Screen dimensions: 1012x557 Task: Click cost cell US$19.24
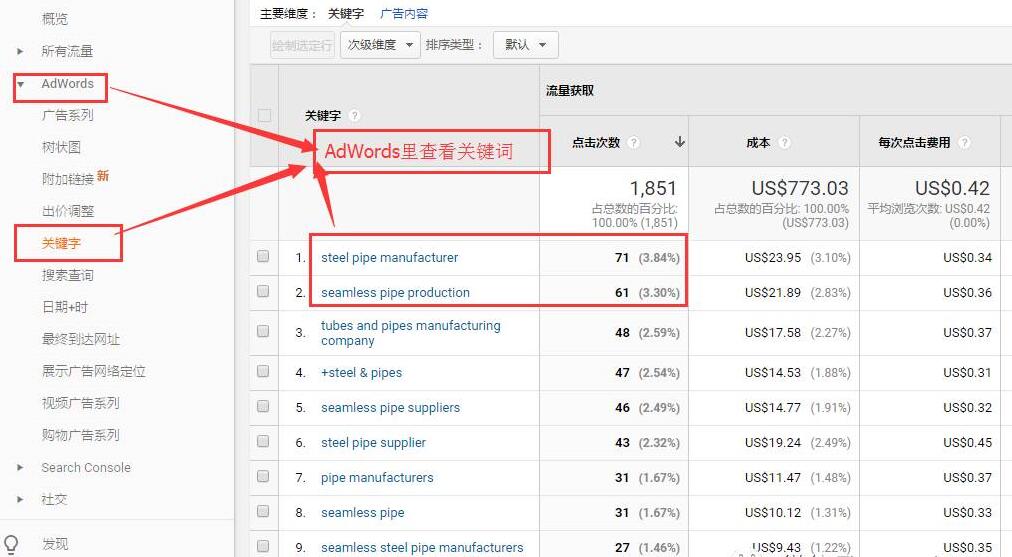tap(773, 443)
